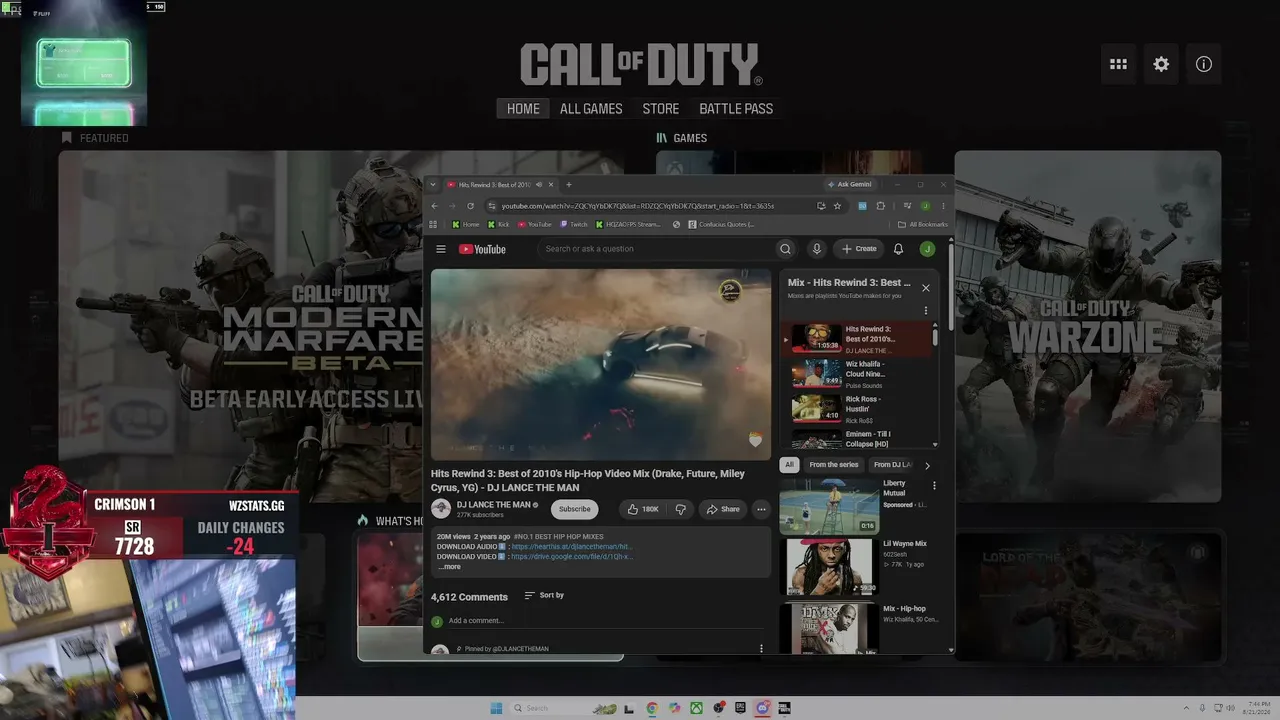This screenshot has width=1280, height=720.
Task: Select the From the series chip
Action: (833, 465)
